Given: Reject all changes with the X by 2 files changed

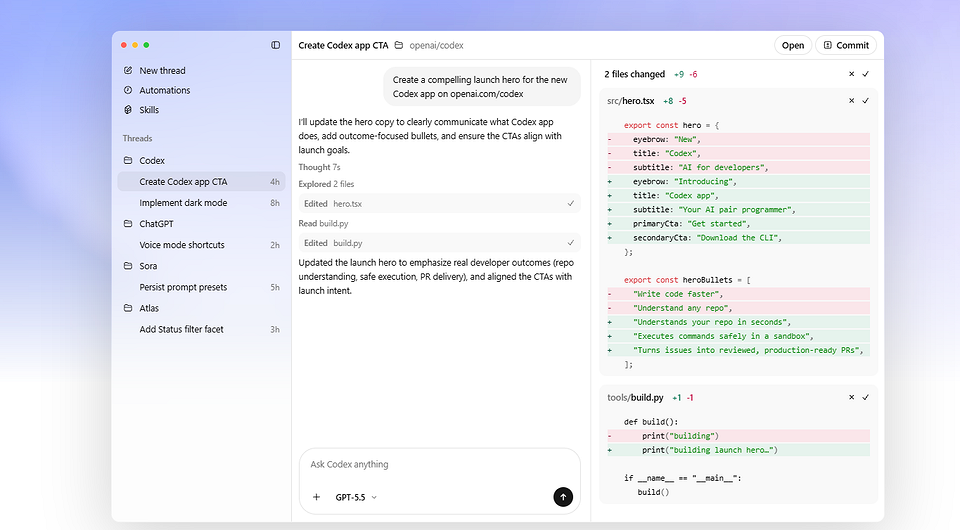Looking at the screenshot, I should pos(851,74).
